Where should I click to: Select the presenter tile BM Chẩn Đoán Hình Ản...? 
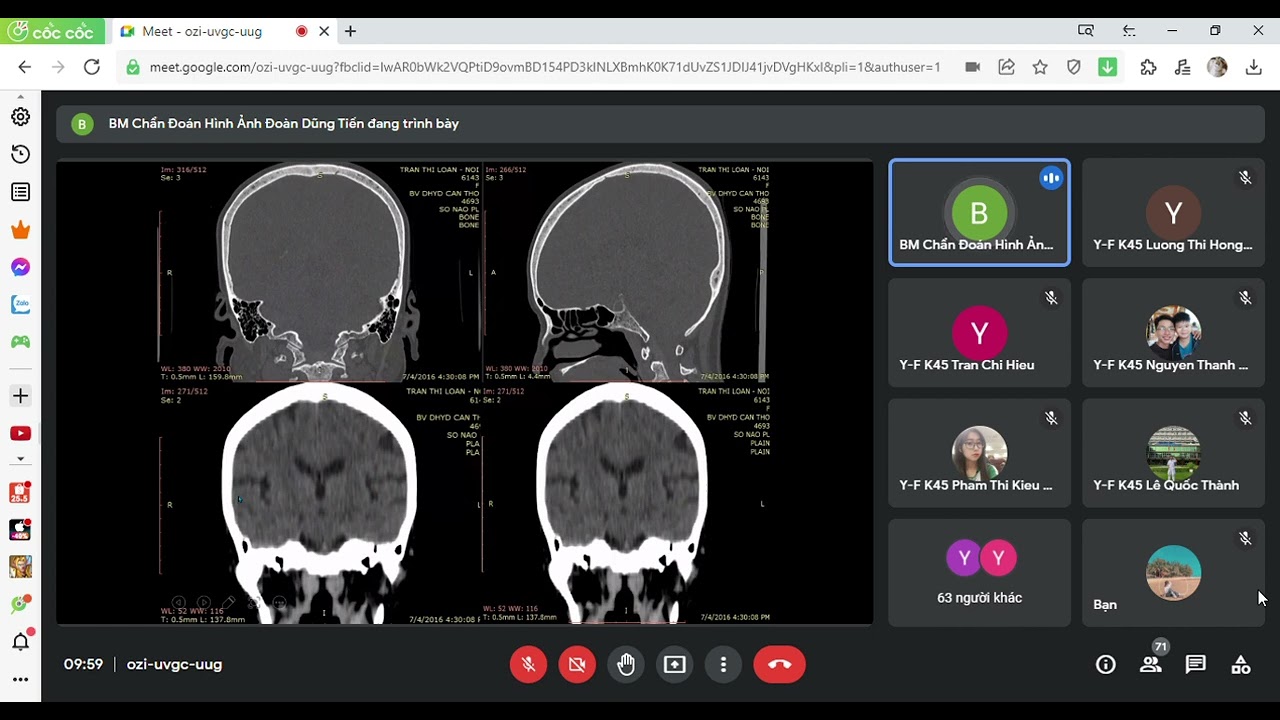click(x=979, y=213)
